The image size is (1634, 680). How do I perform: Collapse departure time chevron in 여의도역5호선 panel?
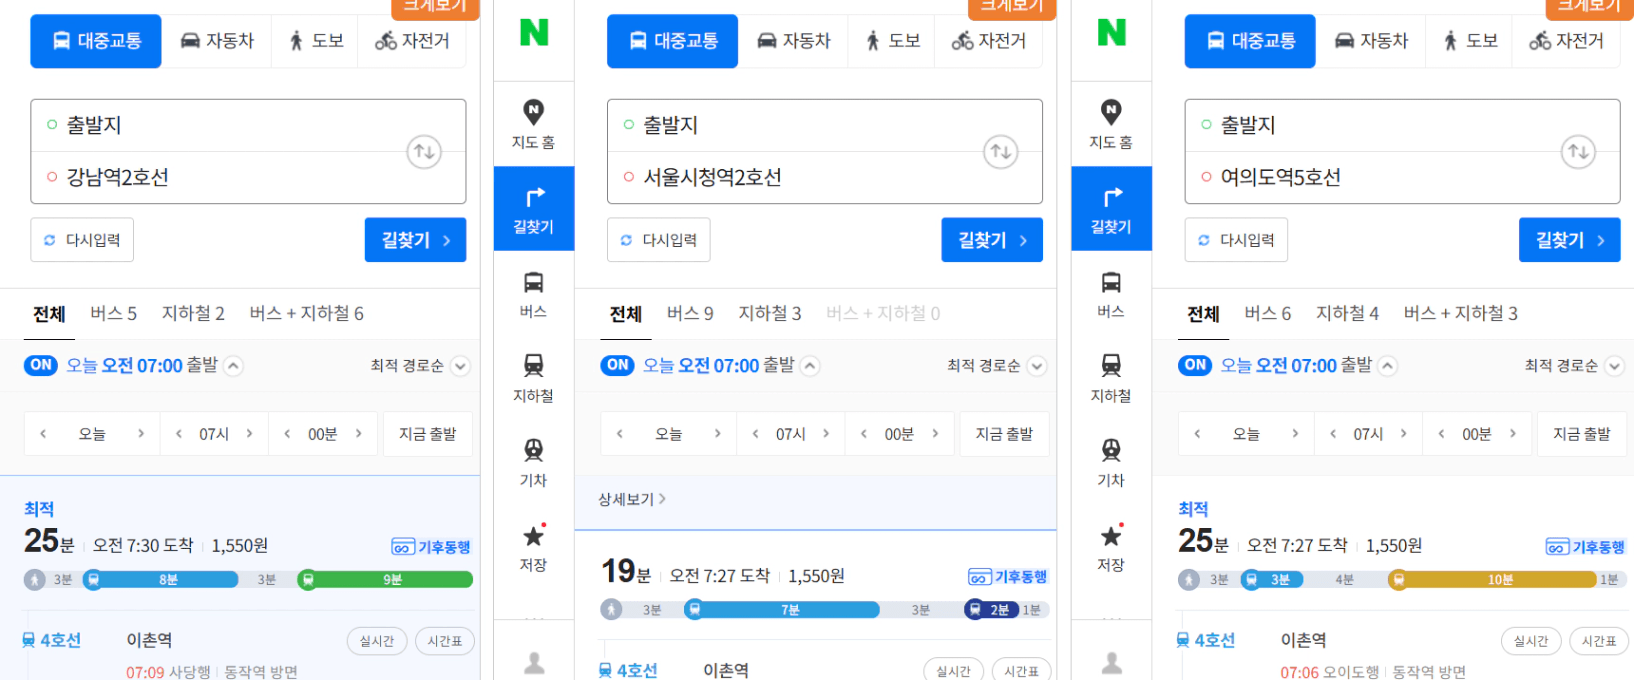click(x=1388, y=366)
